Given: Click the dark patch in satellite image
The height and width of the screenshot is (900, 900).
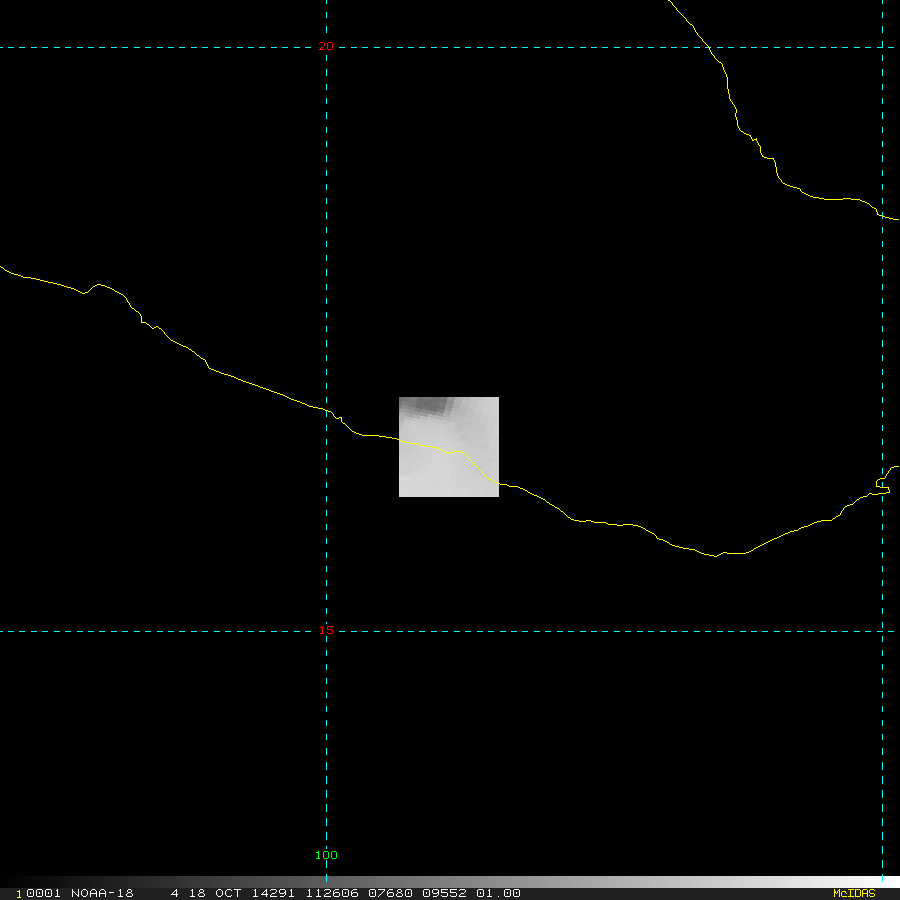Looking at the screenshot, I should 430,406.
